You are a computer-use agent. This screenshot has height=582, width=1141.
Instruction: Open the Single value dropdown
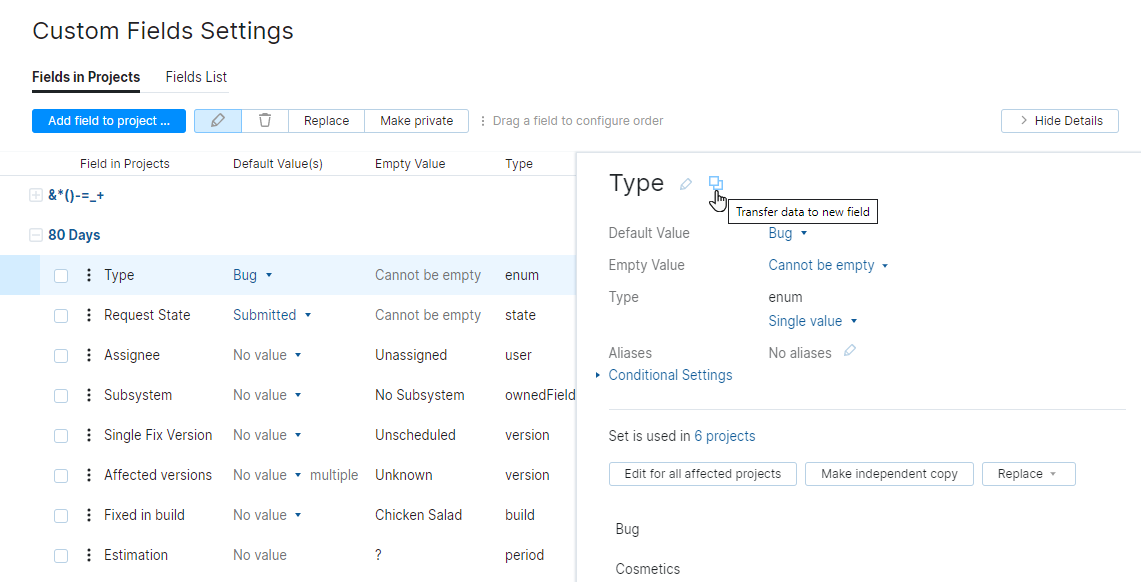[x=812, y=321]
